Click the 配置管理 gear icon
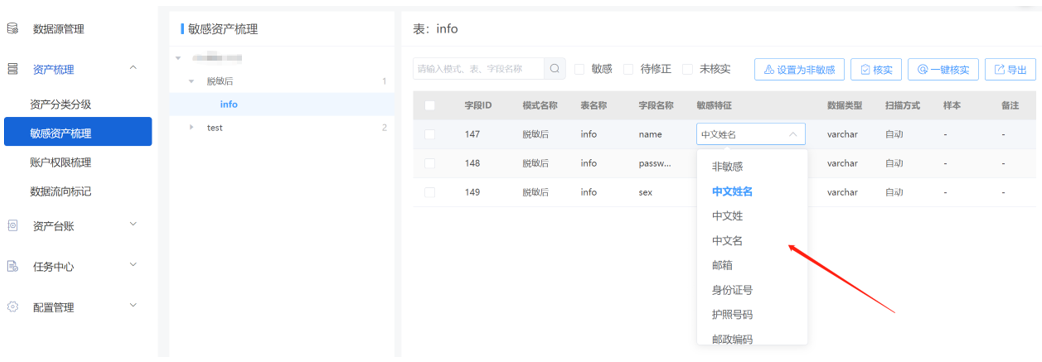1042x362 pixels. [12, 307]
